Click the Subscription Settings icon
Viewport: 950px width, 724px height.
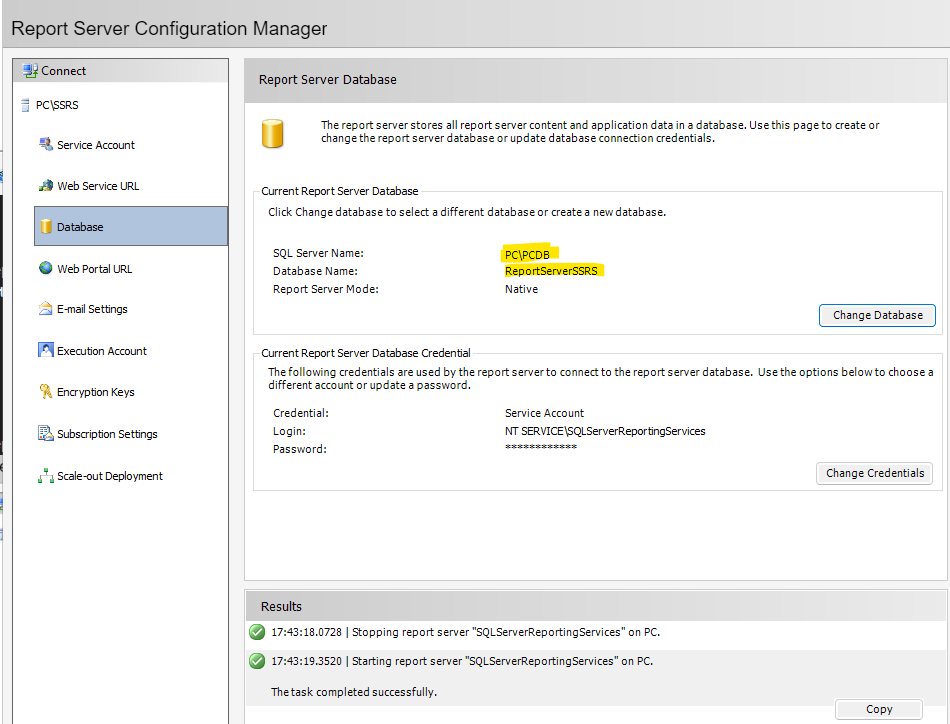tap(45, 433)
